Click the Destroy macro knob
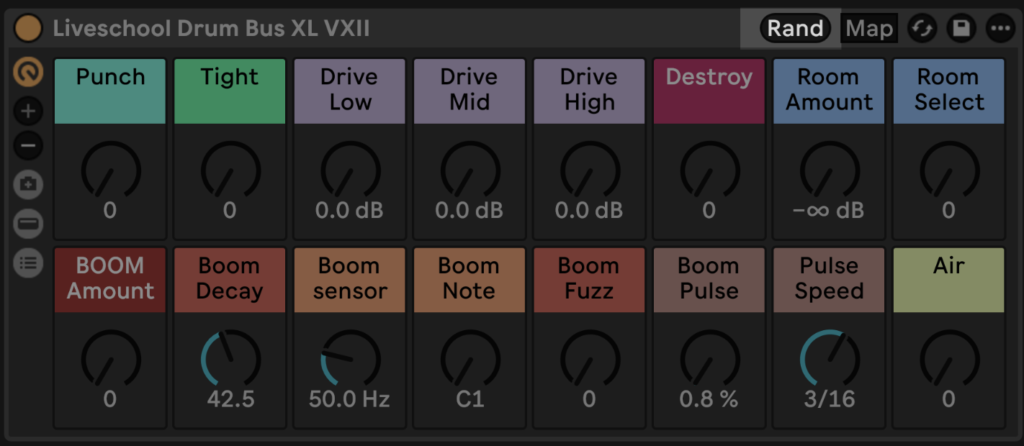 pos(709,170)
